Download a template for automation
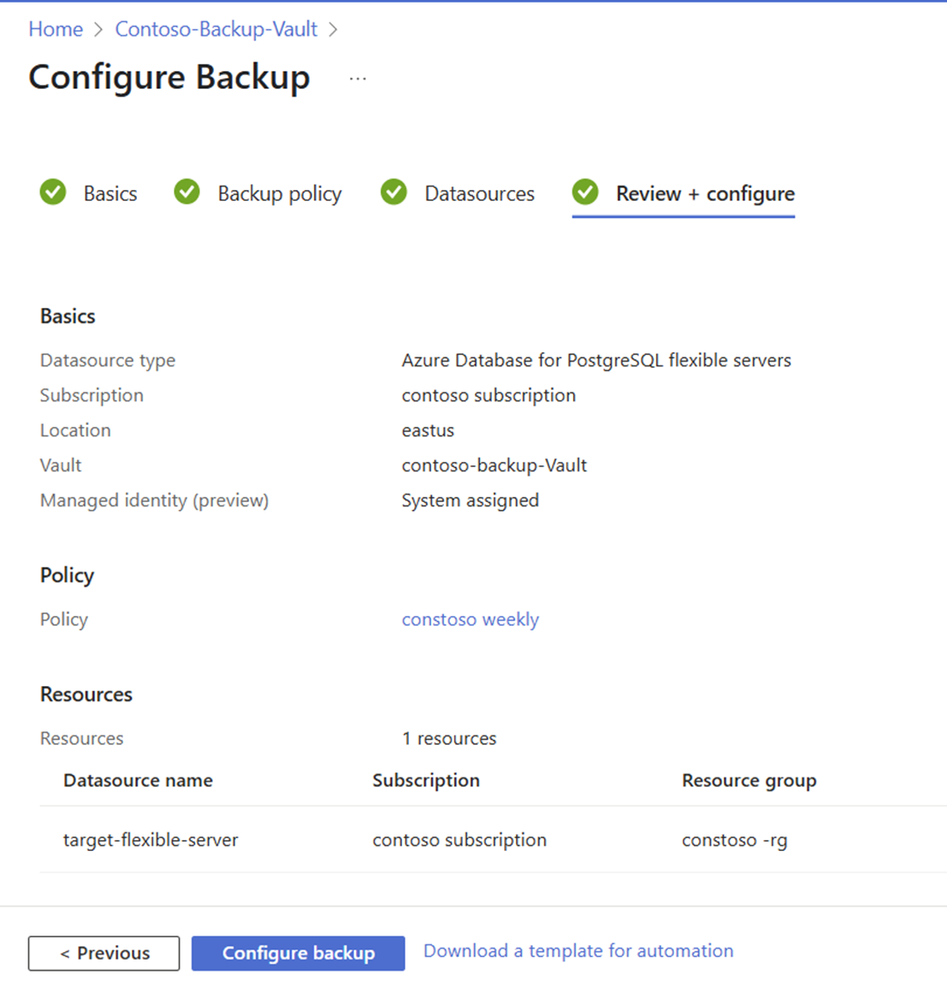Image resolution: width=947 pixels, height=999 pixels. pos(578,951)
